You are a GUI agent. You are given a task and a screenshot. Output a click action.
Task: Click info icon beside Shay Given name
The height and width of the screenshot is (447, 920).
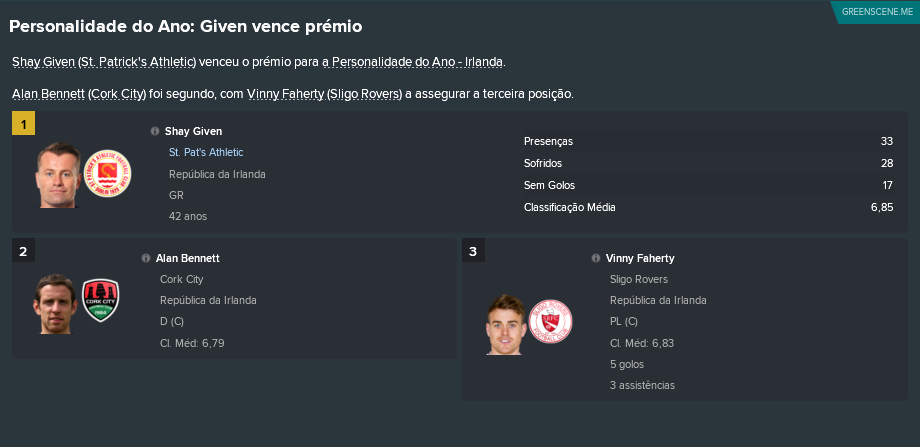pos(155,131)
